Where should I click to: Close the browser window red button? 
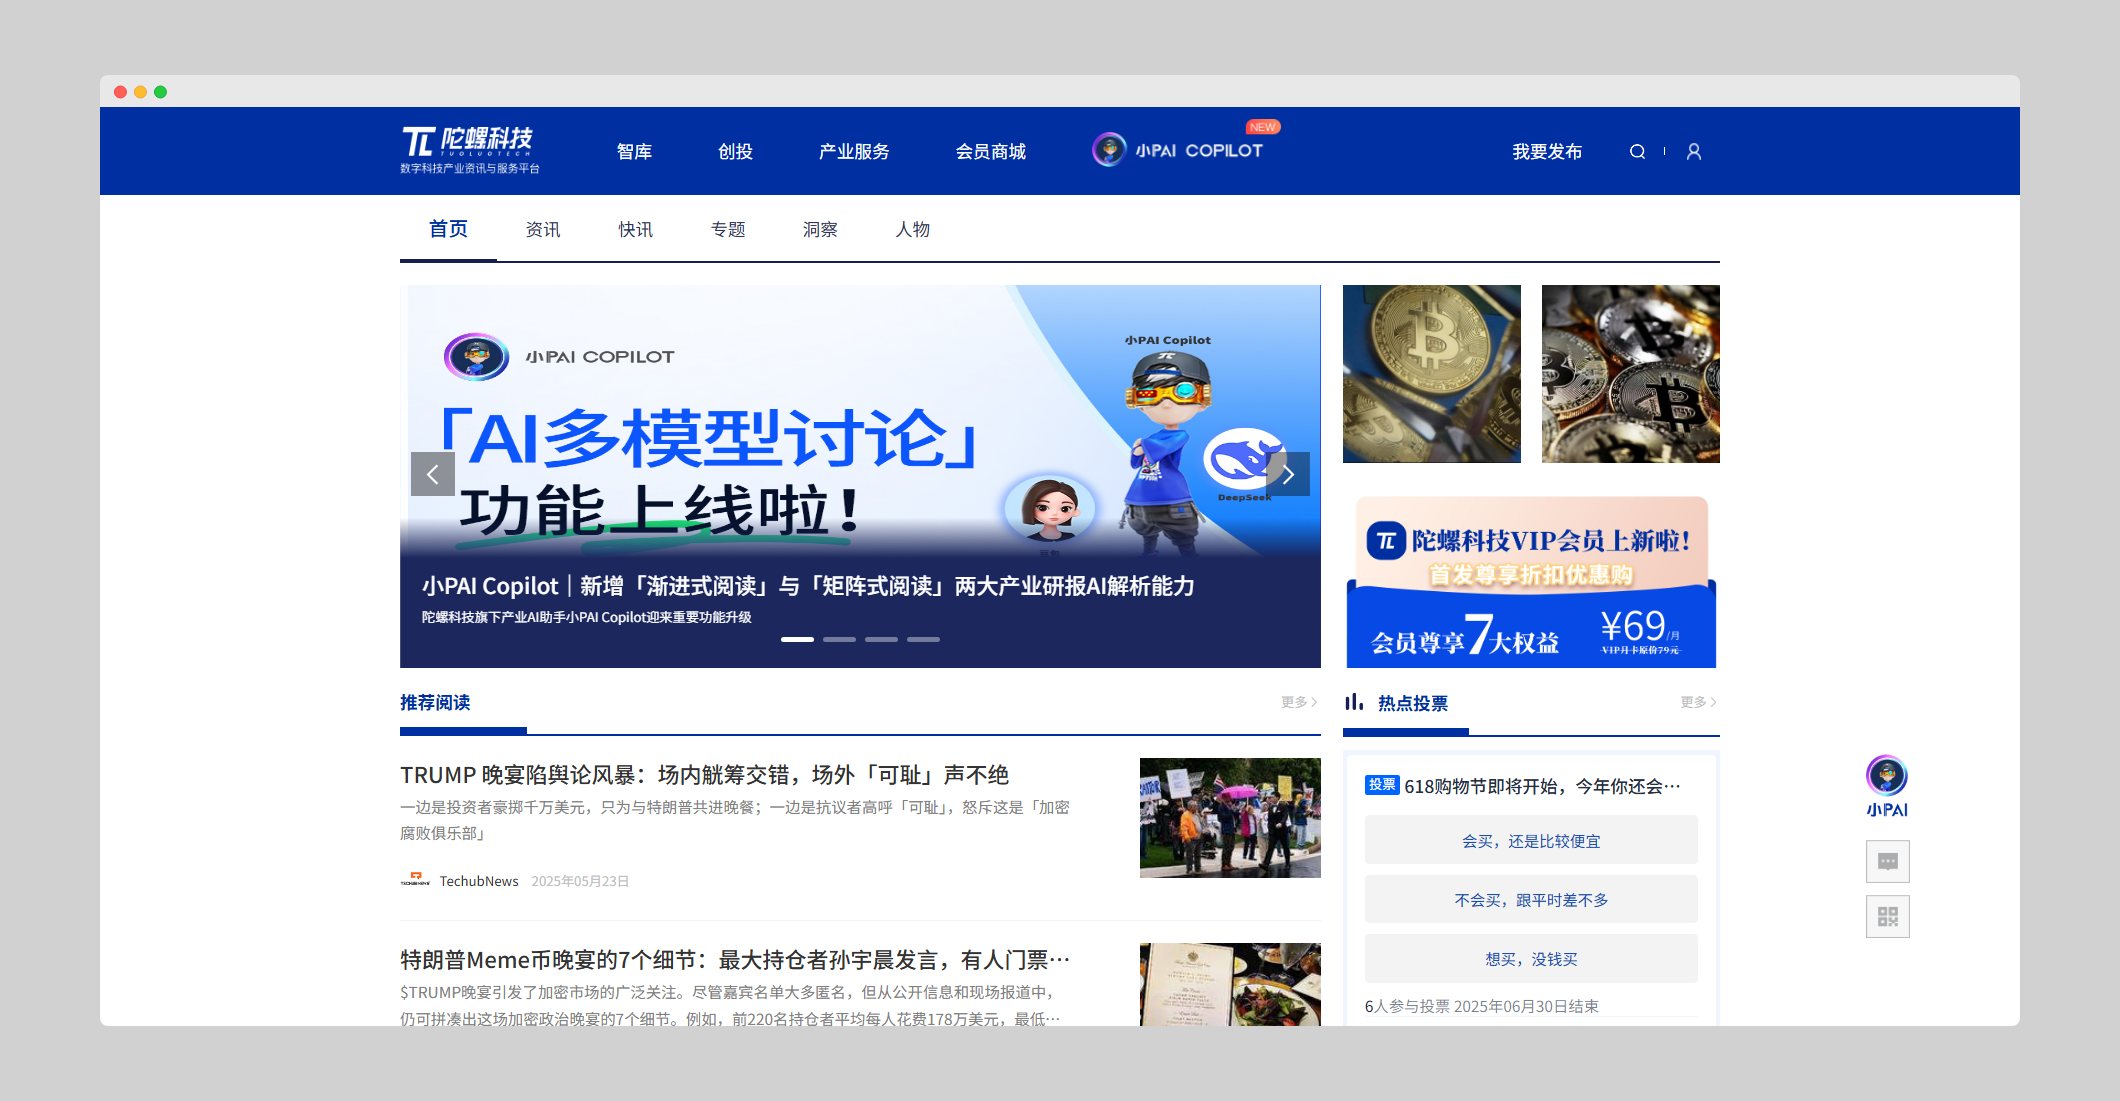(120, 92)
